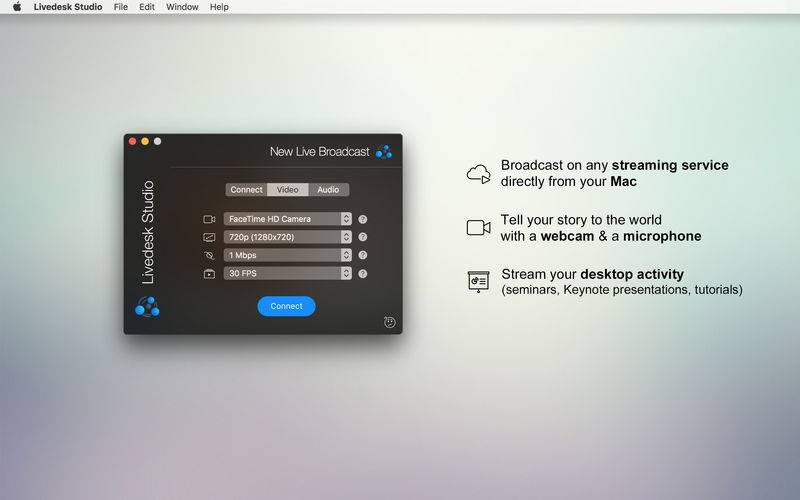The image size is (800, 500).
Task: Open the Window menu
Action: click(x=182, y=7)
